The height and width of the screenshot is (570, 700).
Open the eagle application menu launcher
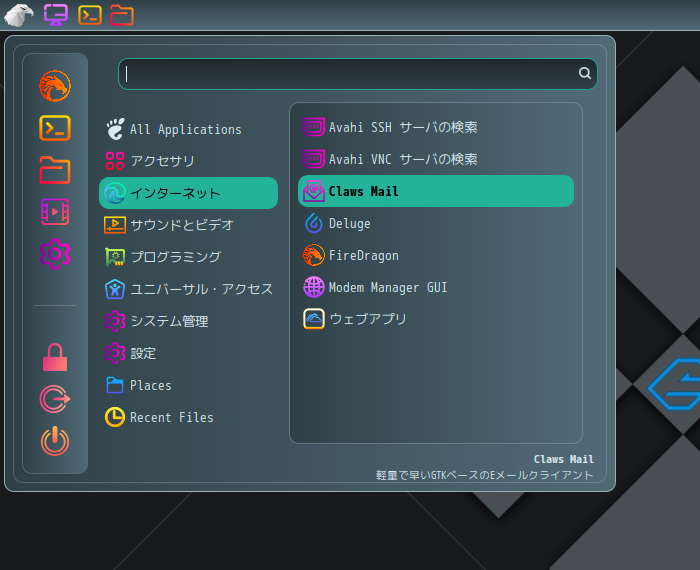pyautogui.click(x=19, y=15)
